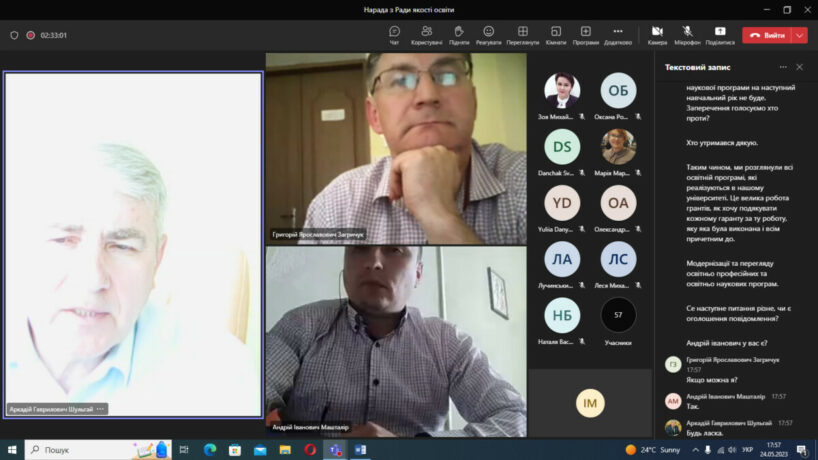This screenshot has height=460, width=818.
Task: Close the Текстовий запис transcript panel
Action: pyautogui.click(x=799, y=67)
